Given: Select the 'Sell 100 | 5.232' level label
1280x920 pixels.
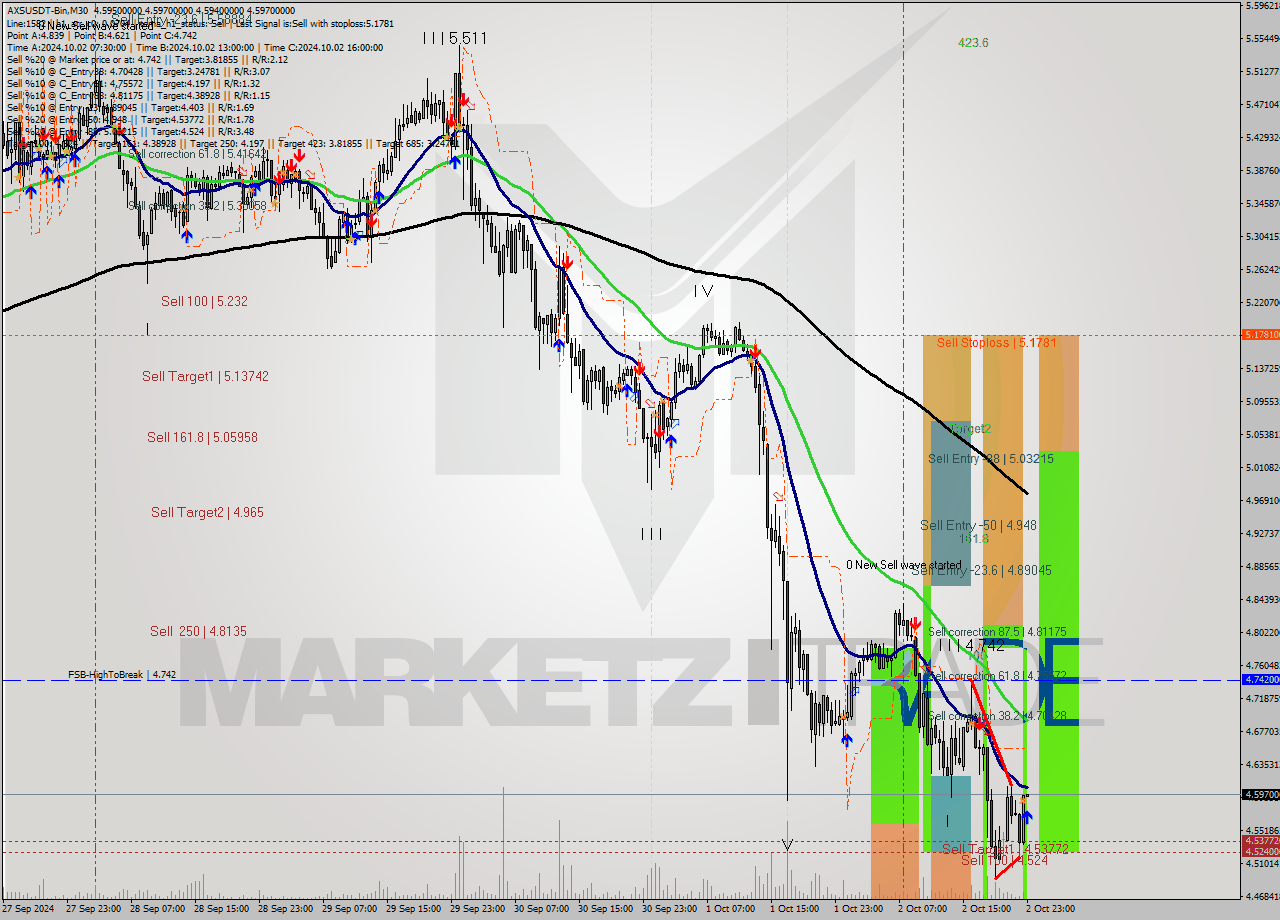Looking at the screenshot, I should click(204, 300).
